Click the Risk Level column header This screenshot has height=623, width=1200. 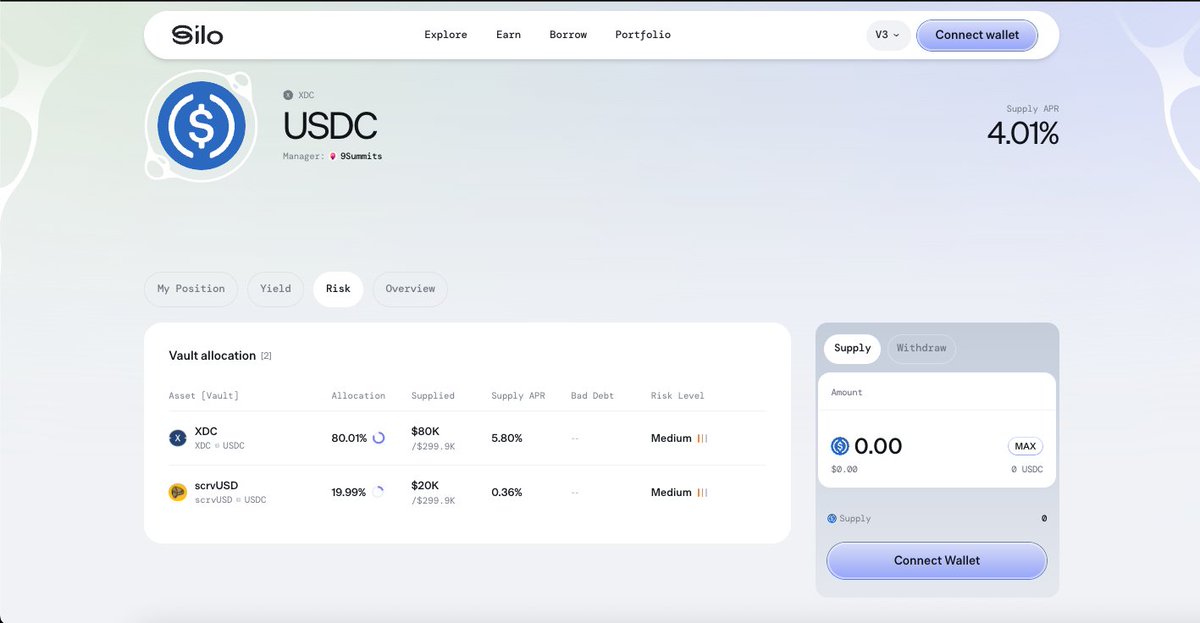pyautogui.click(x=678, y=396)
